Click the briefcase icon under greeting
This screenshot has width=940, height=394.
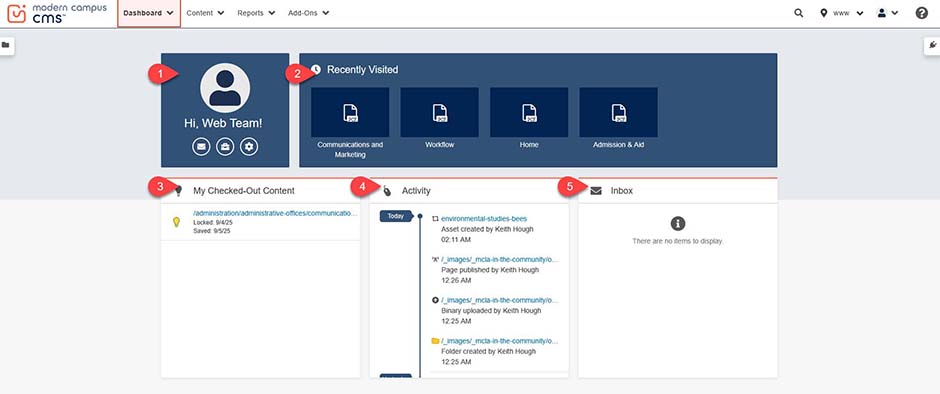(225, 146)
